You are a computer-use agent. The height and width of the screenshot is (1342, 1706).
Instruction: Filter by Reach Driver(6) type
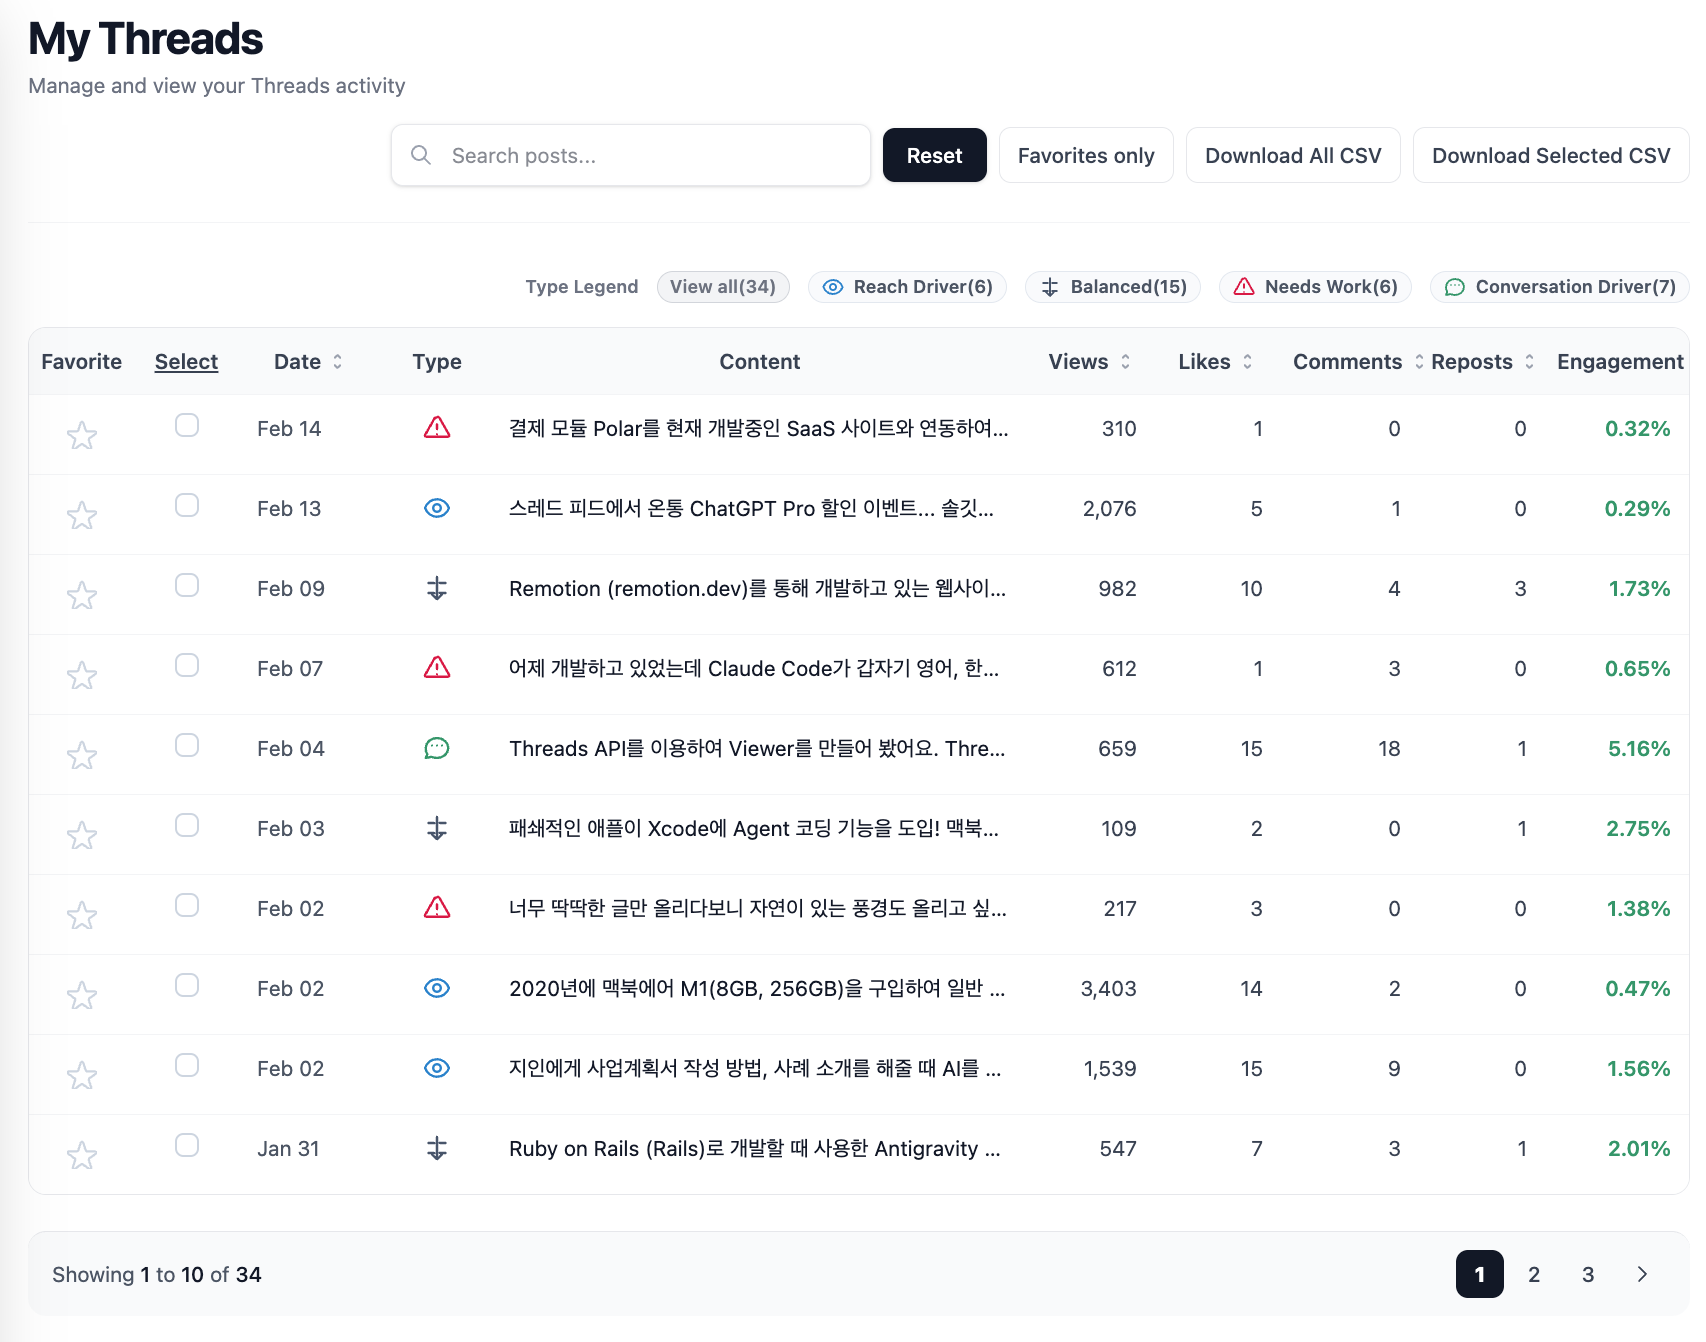click(x=907, y=287)
